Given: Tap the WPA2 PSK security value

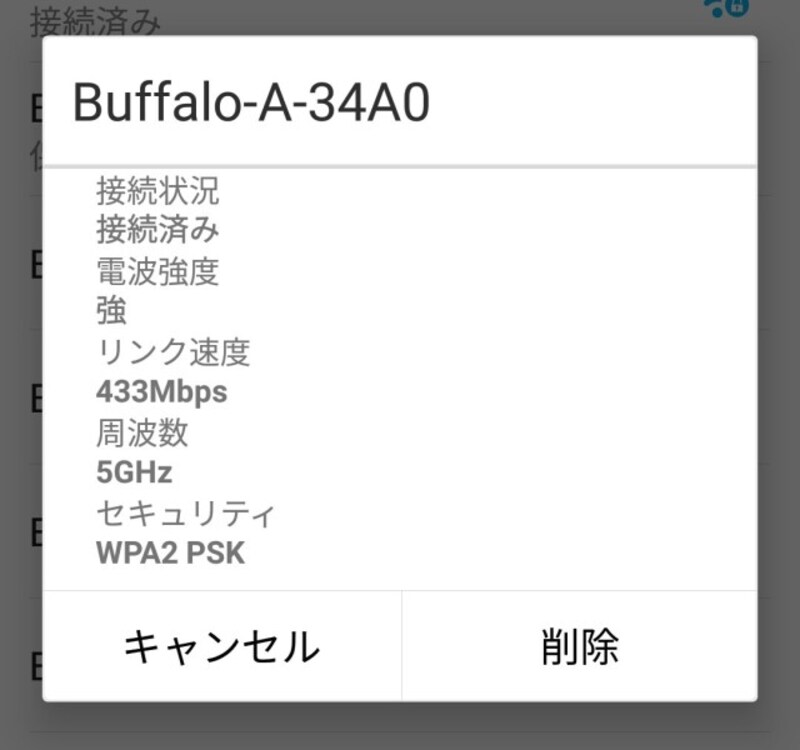Looking at the screenshot, I should pyautogui.click(x=170, y=553).
